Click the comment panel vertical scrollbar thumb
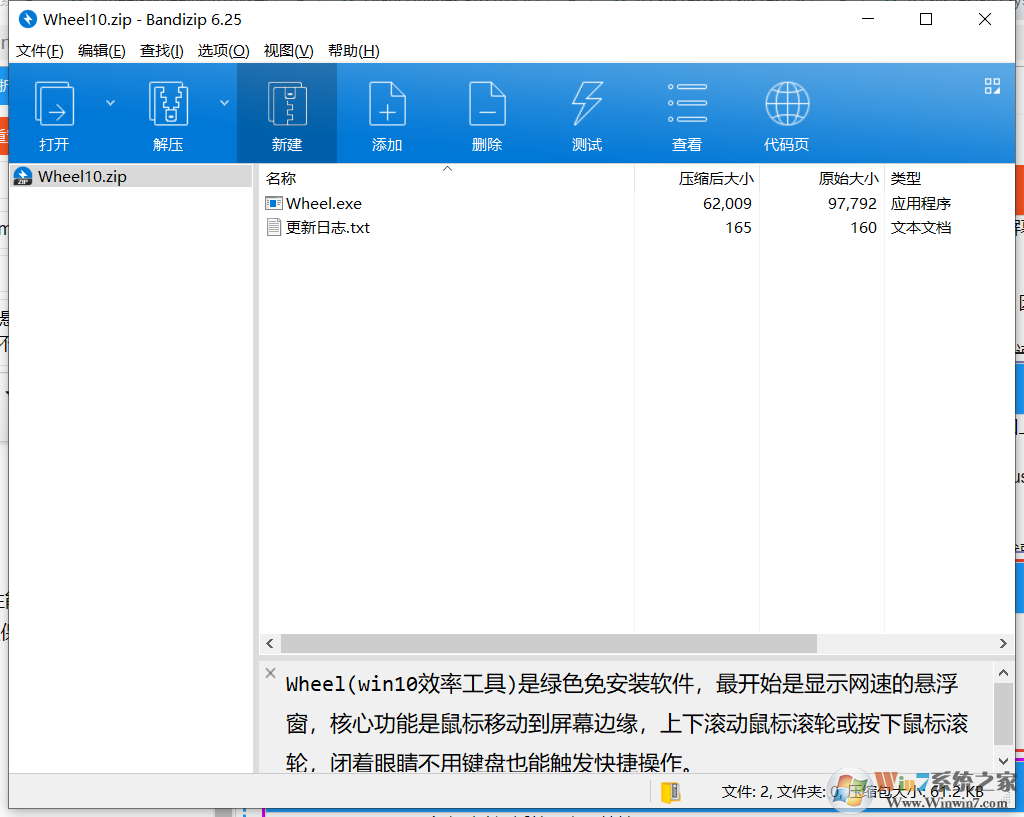Image resolution: width=1024 pixels, height=817 pixels. click(x=1003, y=714)
